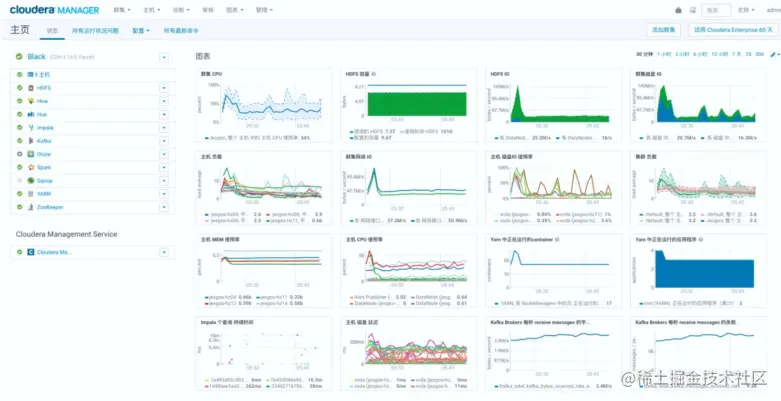Click the Sqoop service logo icon
The width and height of the screenshot is (781, 401).
tap(31, 180)
